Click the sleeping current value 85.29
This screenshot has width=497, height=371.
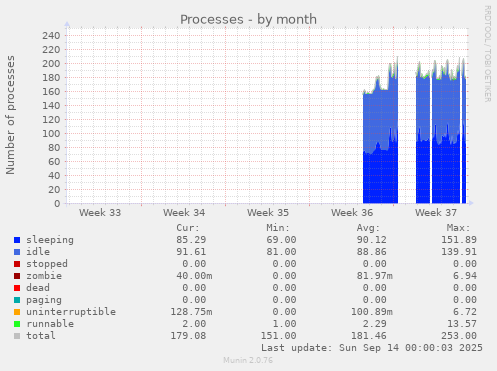click(191, 240)
